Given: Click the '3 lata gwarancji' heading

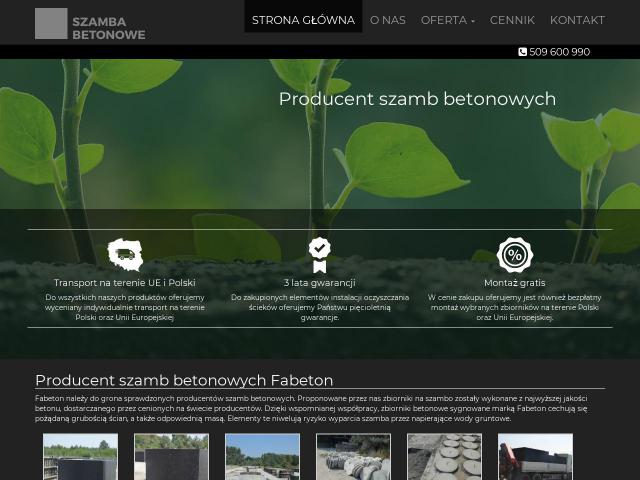Looking at the screenshot, I should click(x=320, y=282).
